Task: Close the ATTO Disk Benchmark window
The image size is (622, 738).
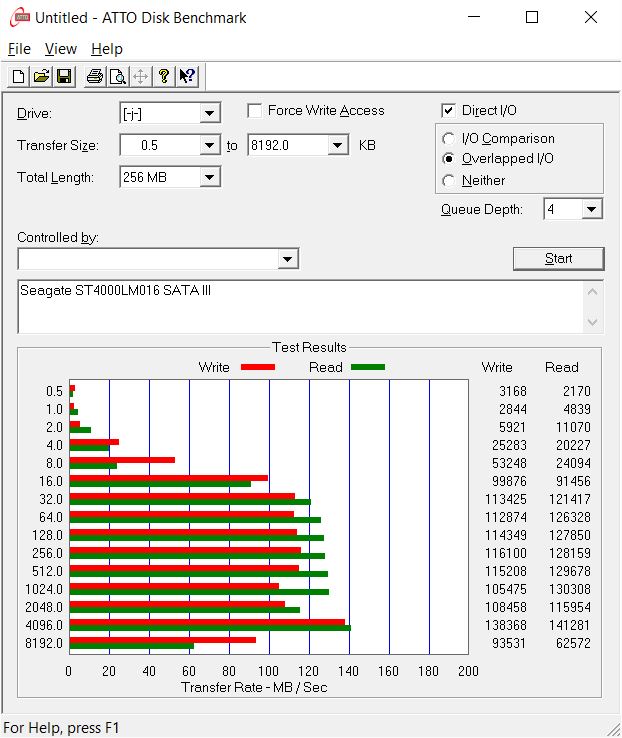Action: (590, 17)
